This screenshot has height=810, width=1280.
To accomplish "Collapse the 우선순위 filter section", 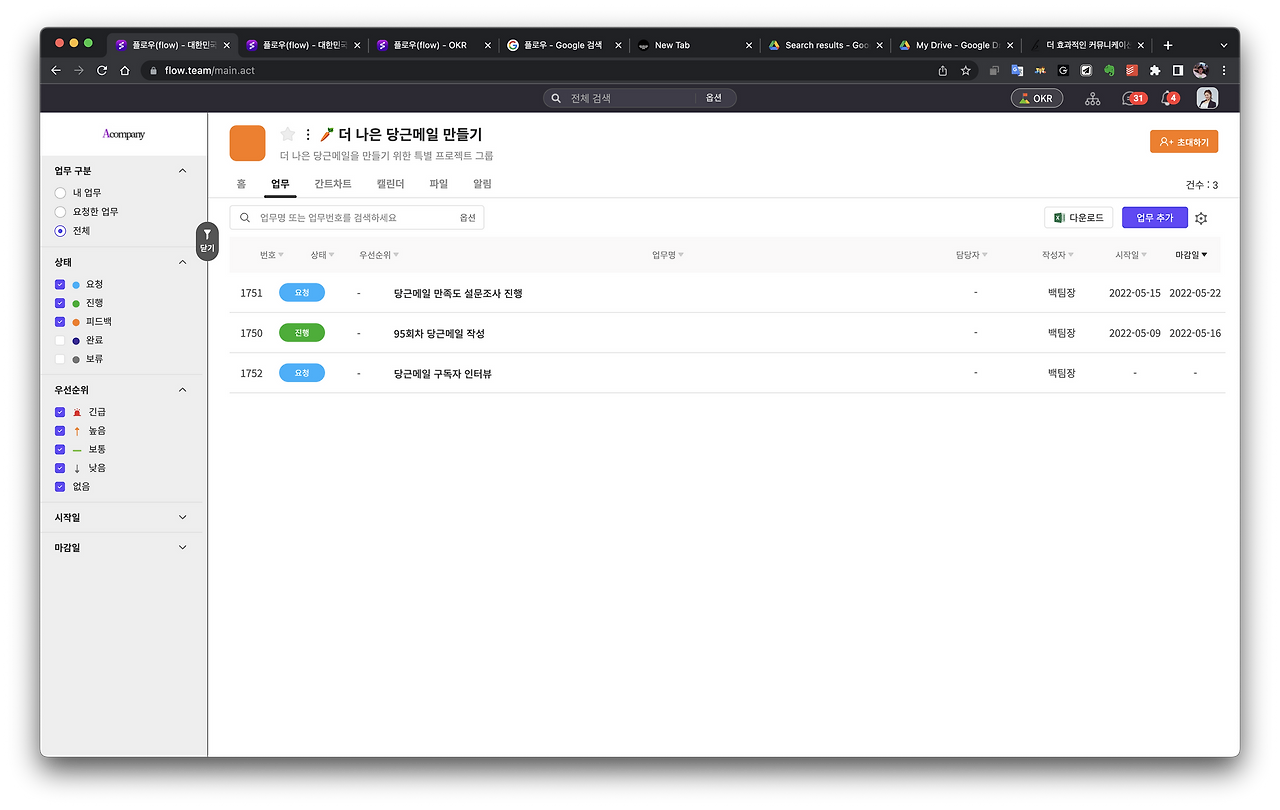I will pos(182,390).
